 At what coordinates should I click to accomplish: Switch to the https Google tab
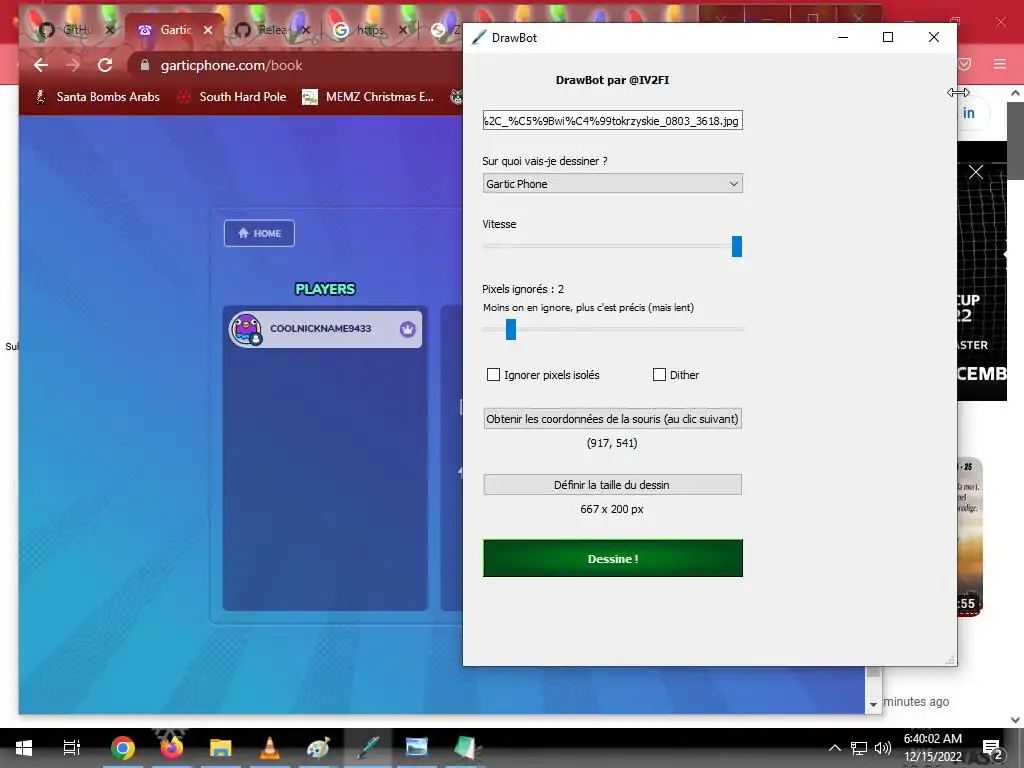(369, 30)
